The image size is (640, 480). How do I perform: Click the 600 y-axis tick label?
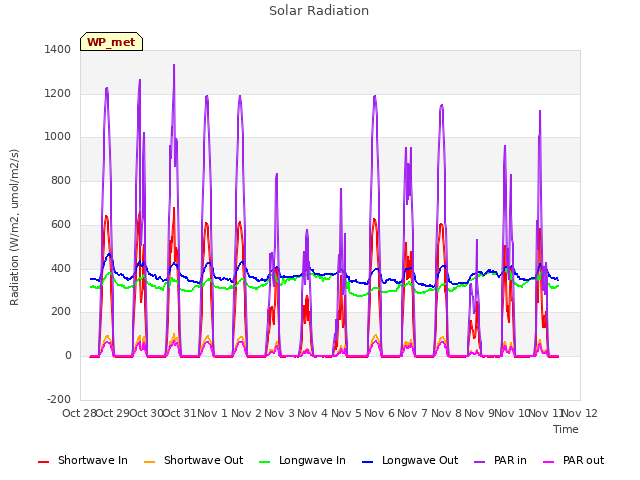61,224
